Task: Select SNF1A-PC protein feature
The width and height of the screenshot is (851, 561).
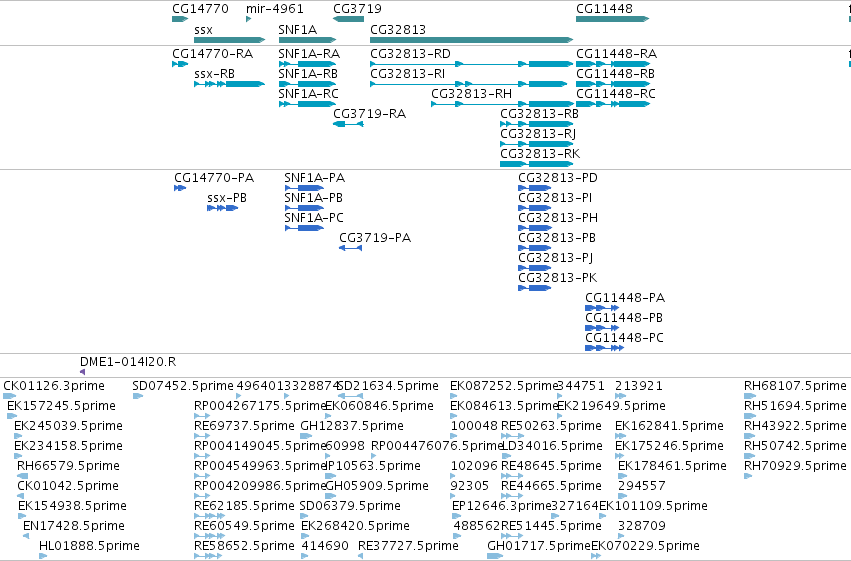Action: click(304, 228)
